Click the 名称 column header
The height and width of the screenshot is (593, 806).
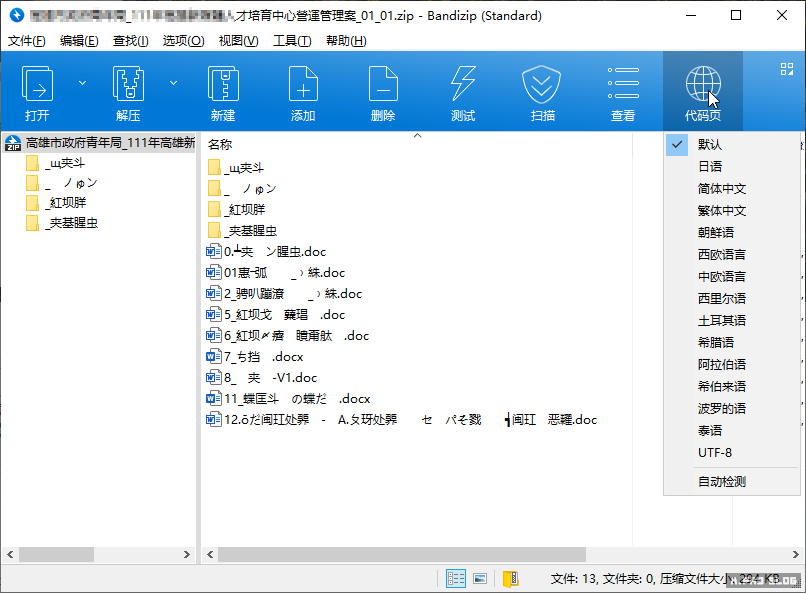[x=220, y=144]
